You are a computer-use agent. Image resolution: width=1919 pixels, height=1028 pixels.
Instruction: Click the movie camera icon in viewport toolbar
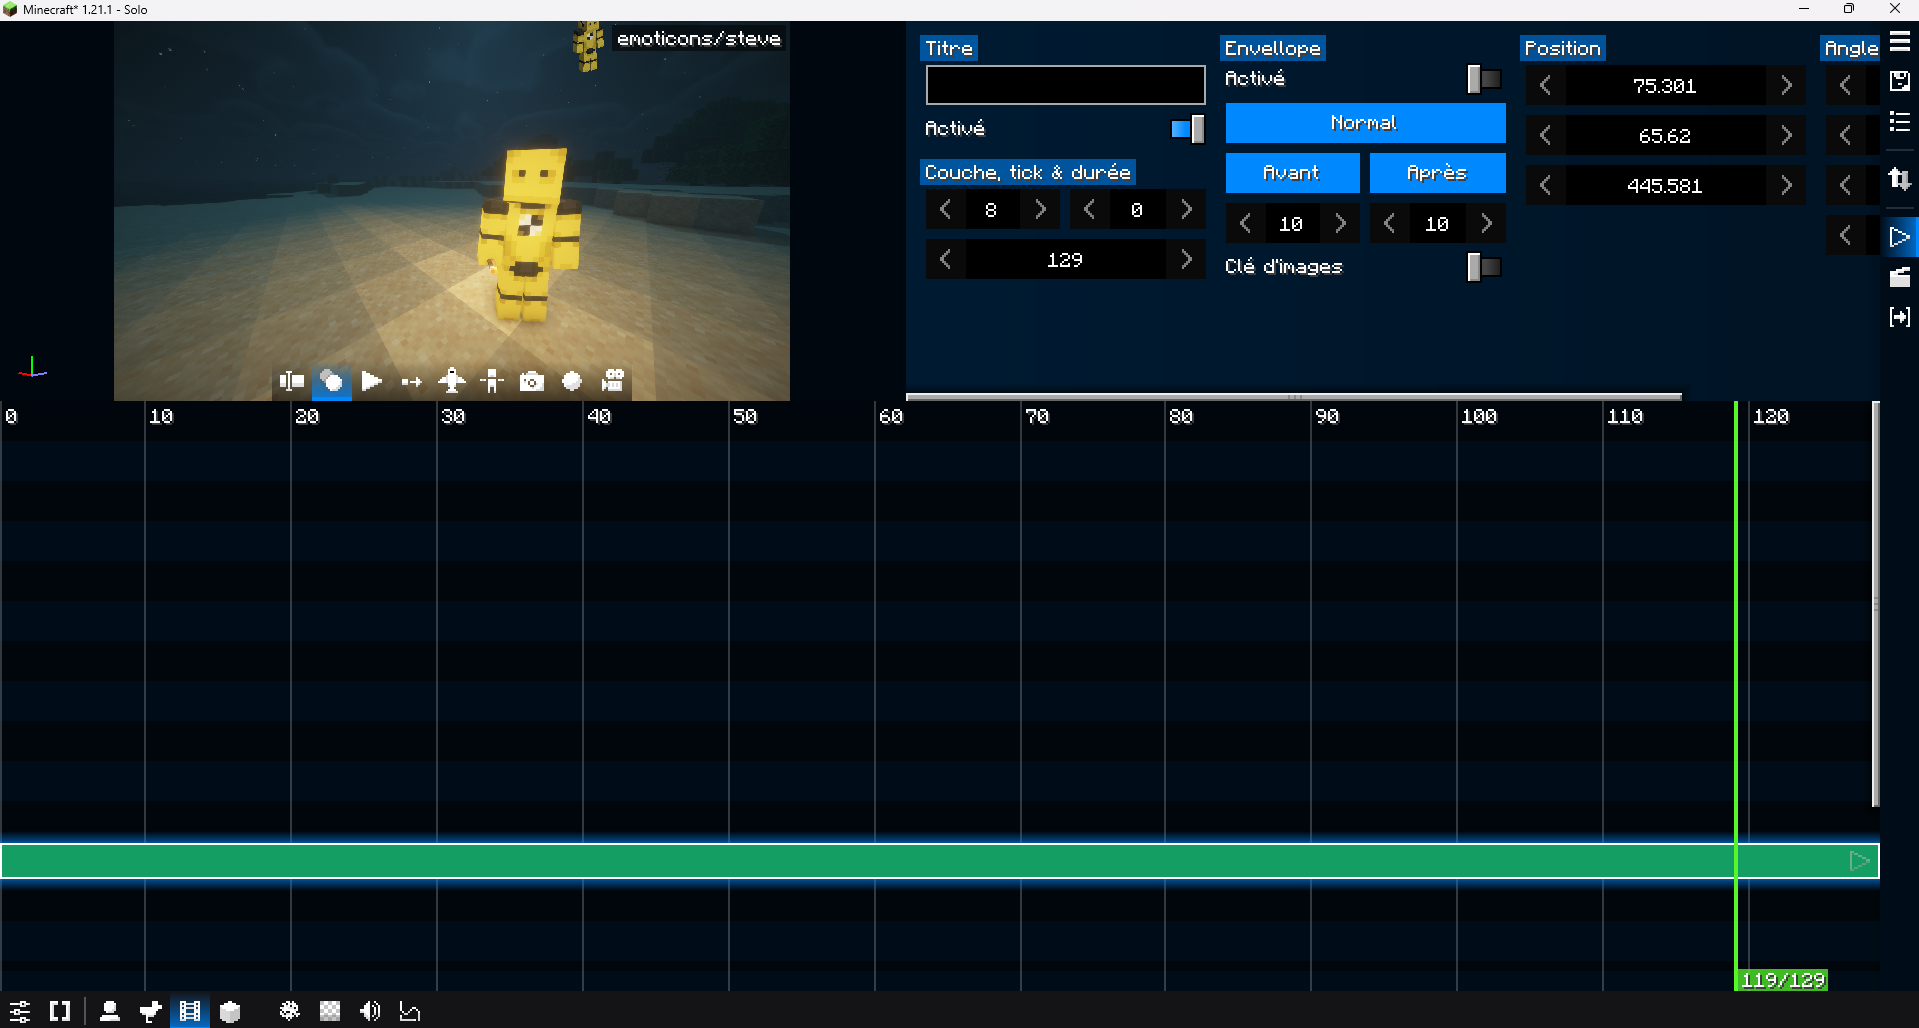coord(613,381)
